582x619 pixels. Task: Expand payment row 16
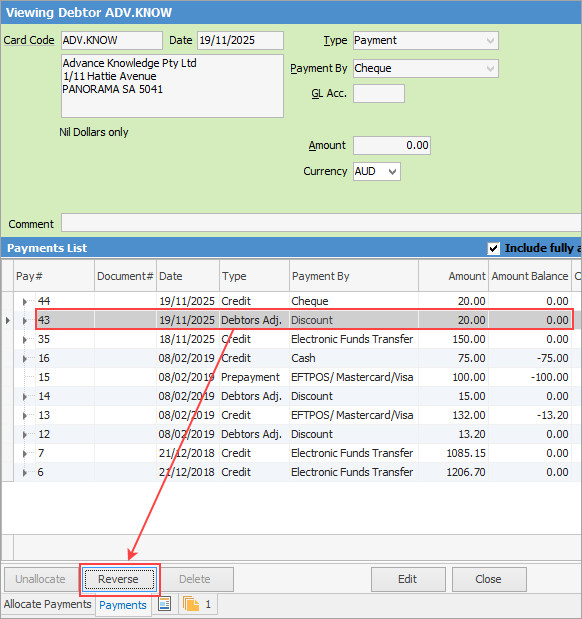(x=25, y=358)
